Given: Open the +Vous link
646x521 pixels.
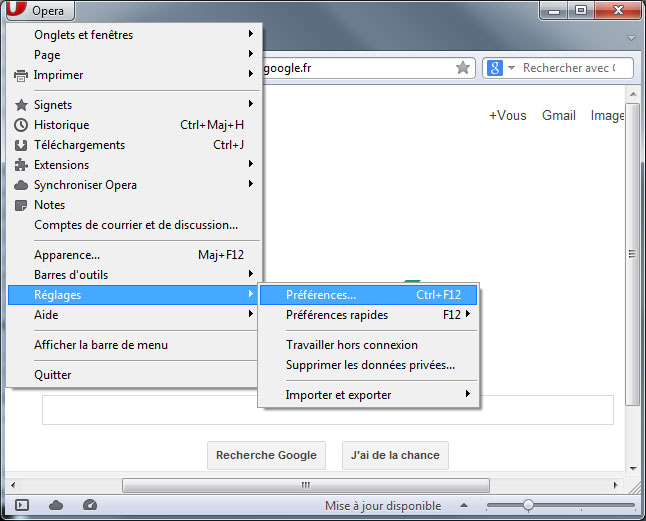Looking at the screenshot, I should point(508,115).
